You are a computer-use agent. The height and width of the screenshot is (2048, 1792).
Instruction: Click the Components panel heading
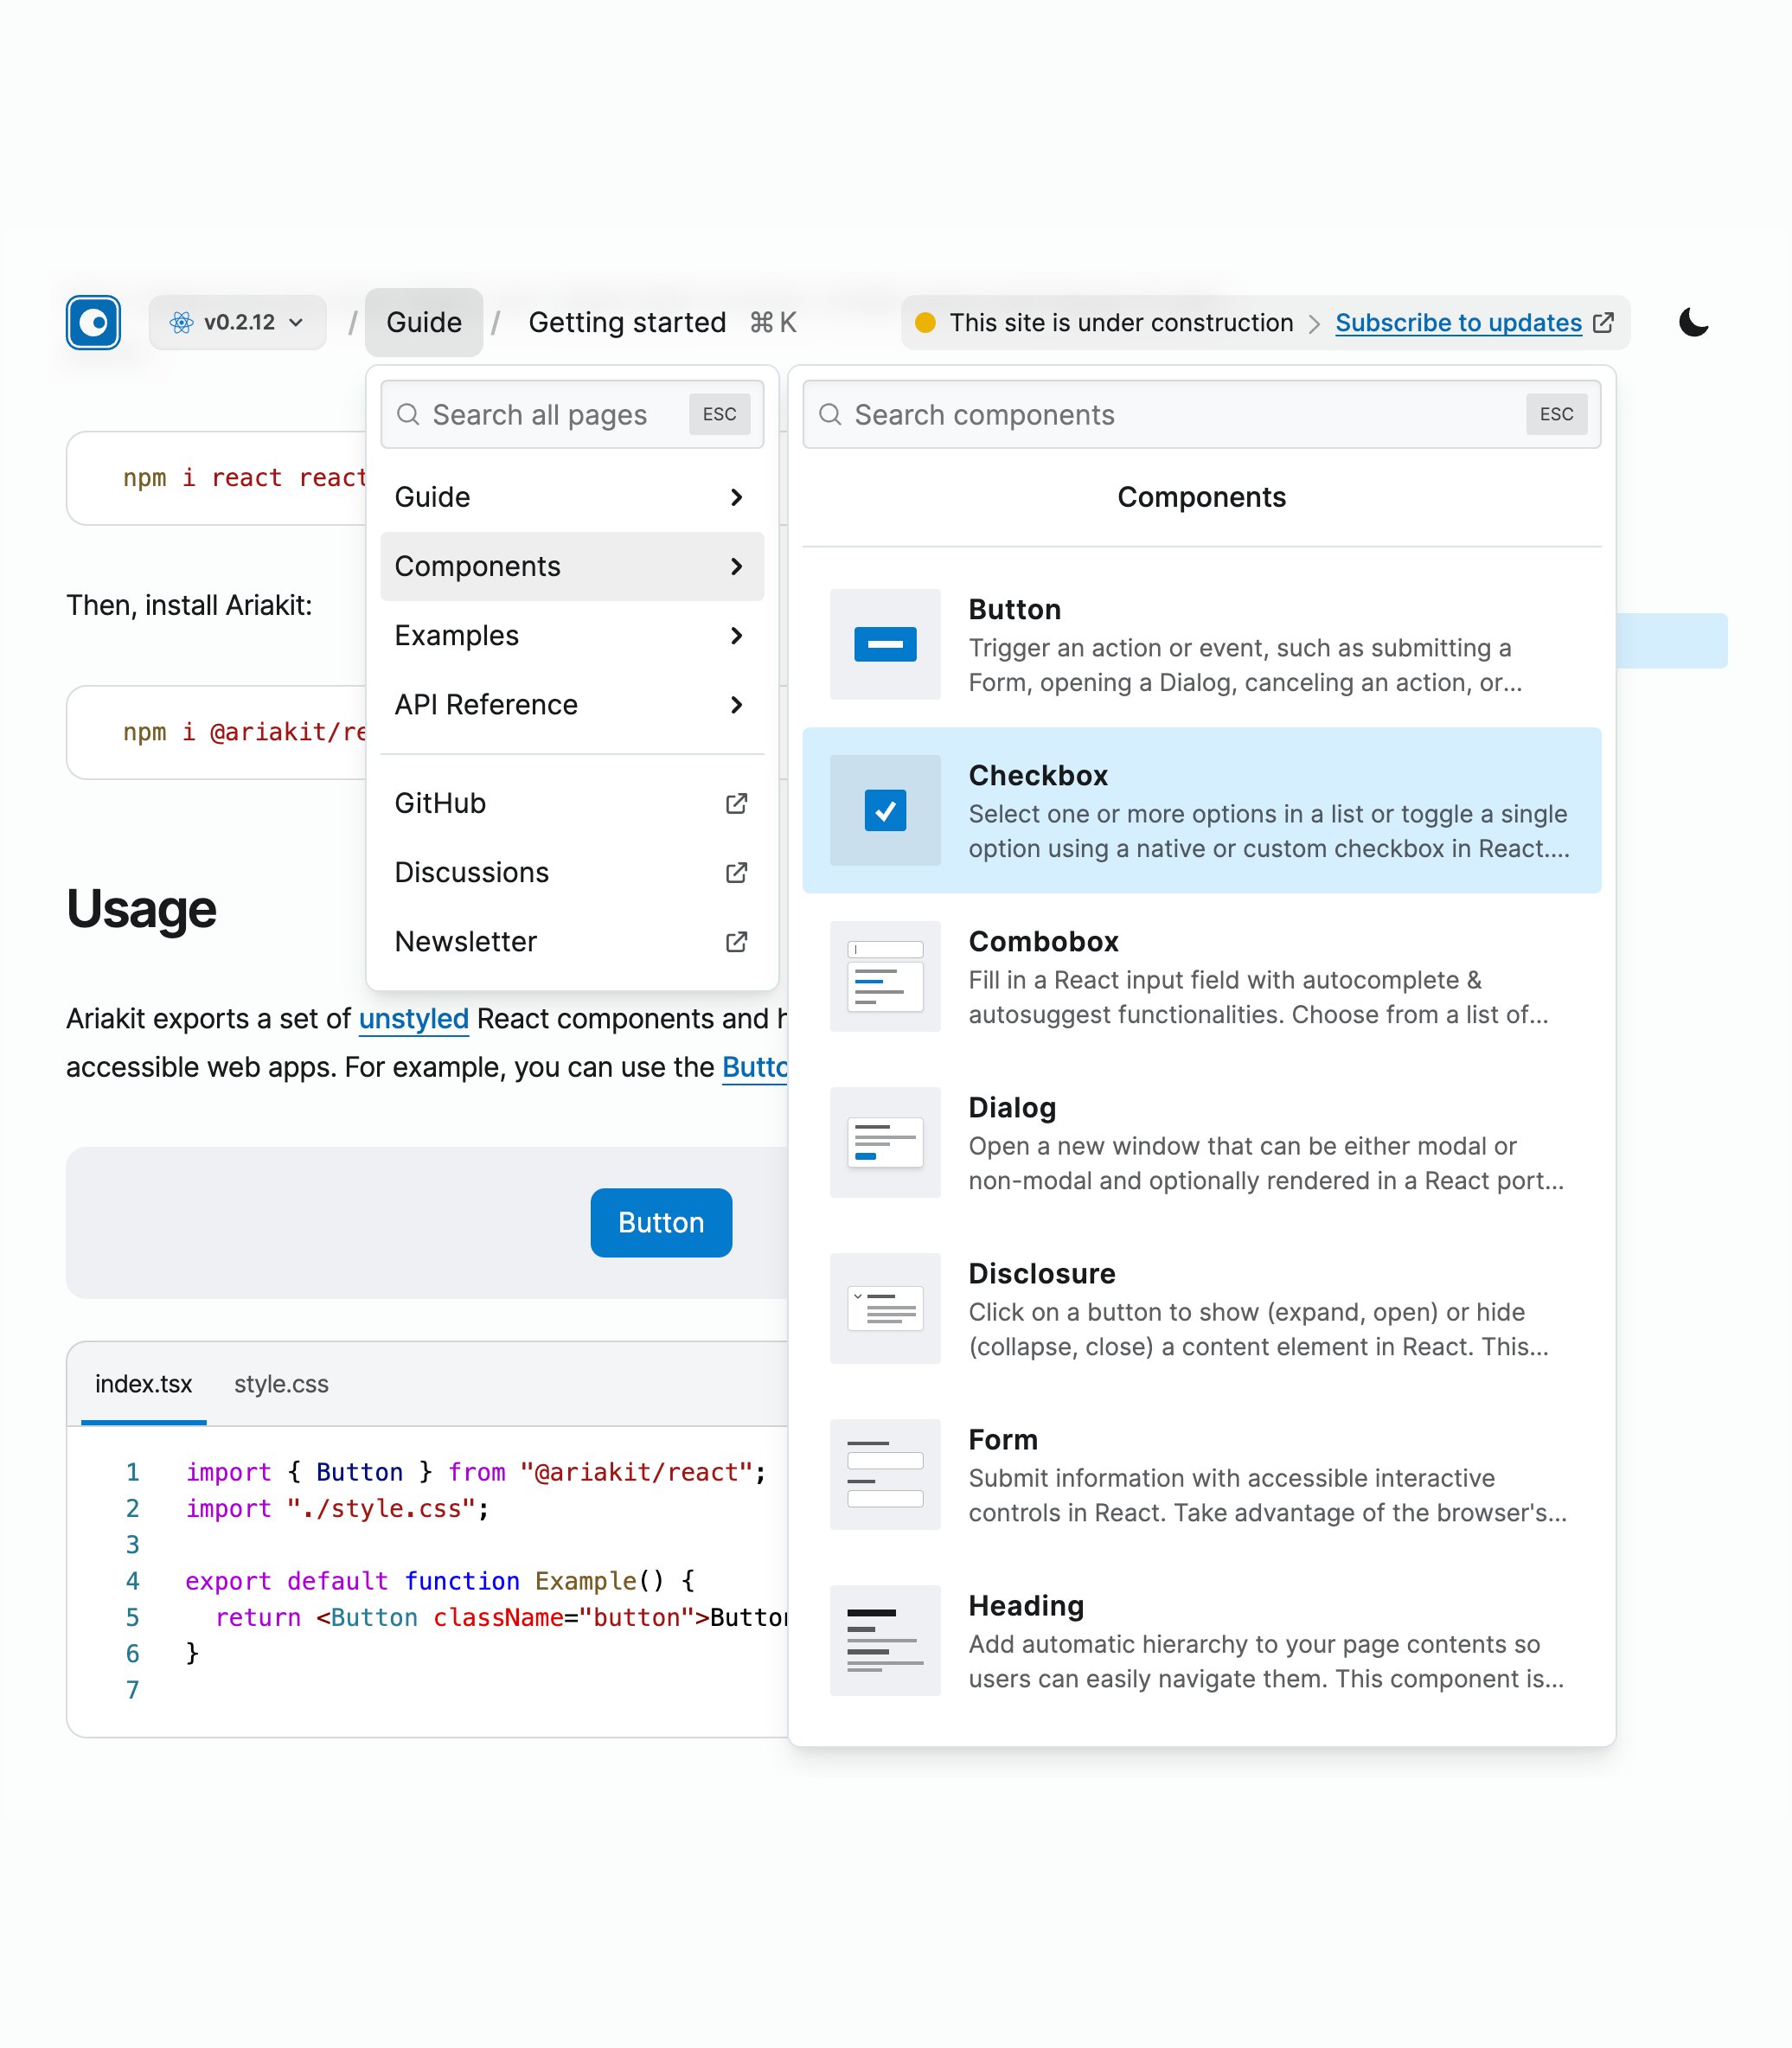pos(1201,497)
